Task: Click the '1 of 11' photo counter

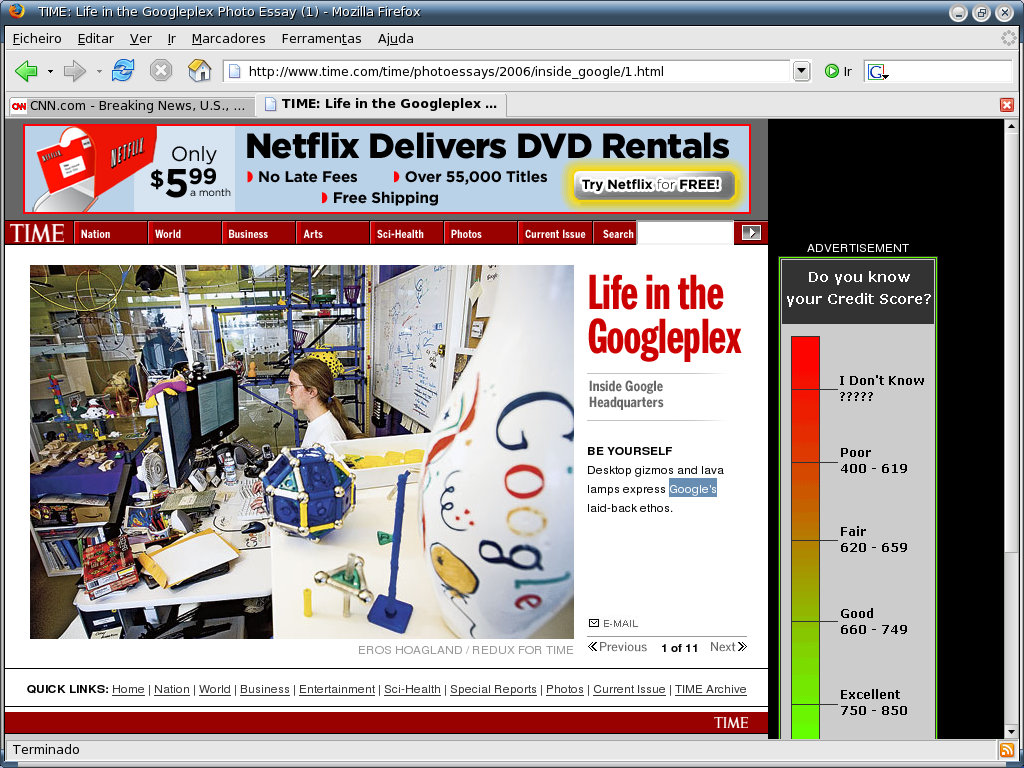Action: [x=679, y=648]
